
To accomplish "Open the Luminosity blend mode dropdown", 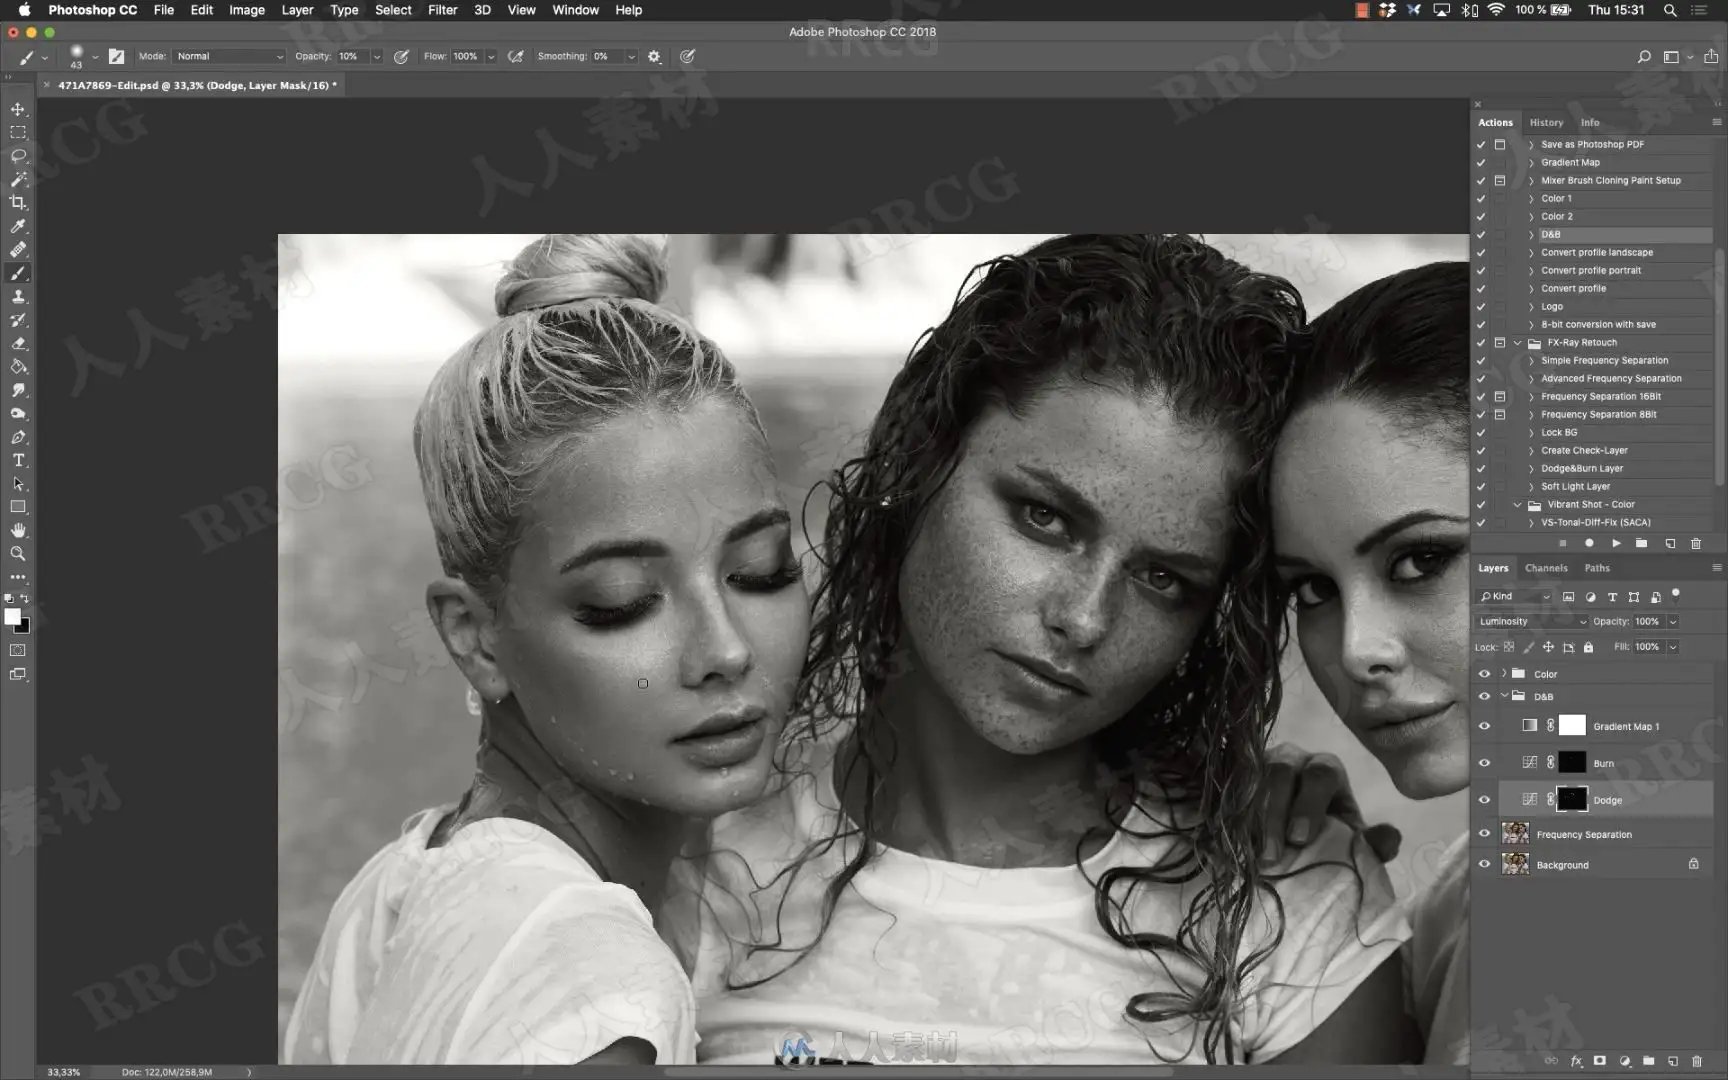I will click(1531, 621).
